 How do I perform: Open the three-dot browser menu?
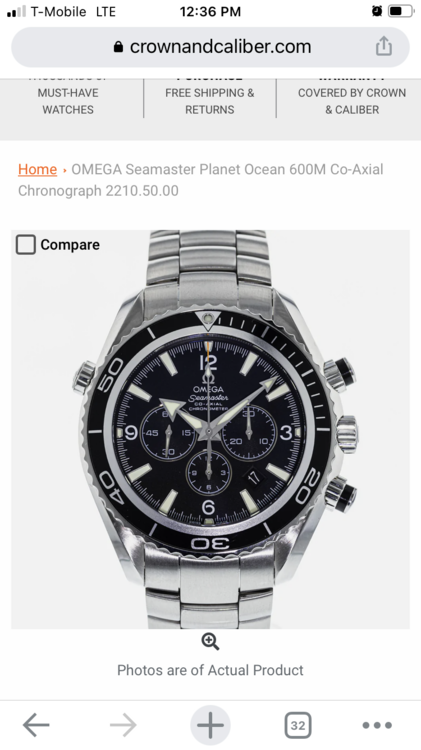click(x=377, y=725)
